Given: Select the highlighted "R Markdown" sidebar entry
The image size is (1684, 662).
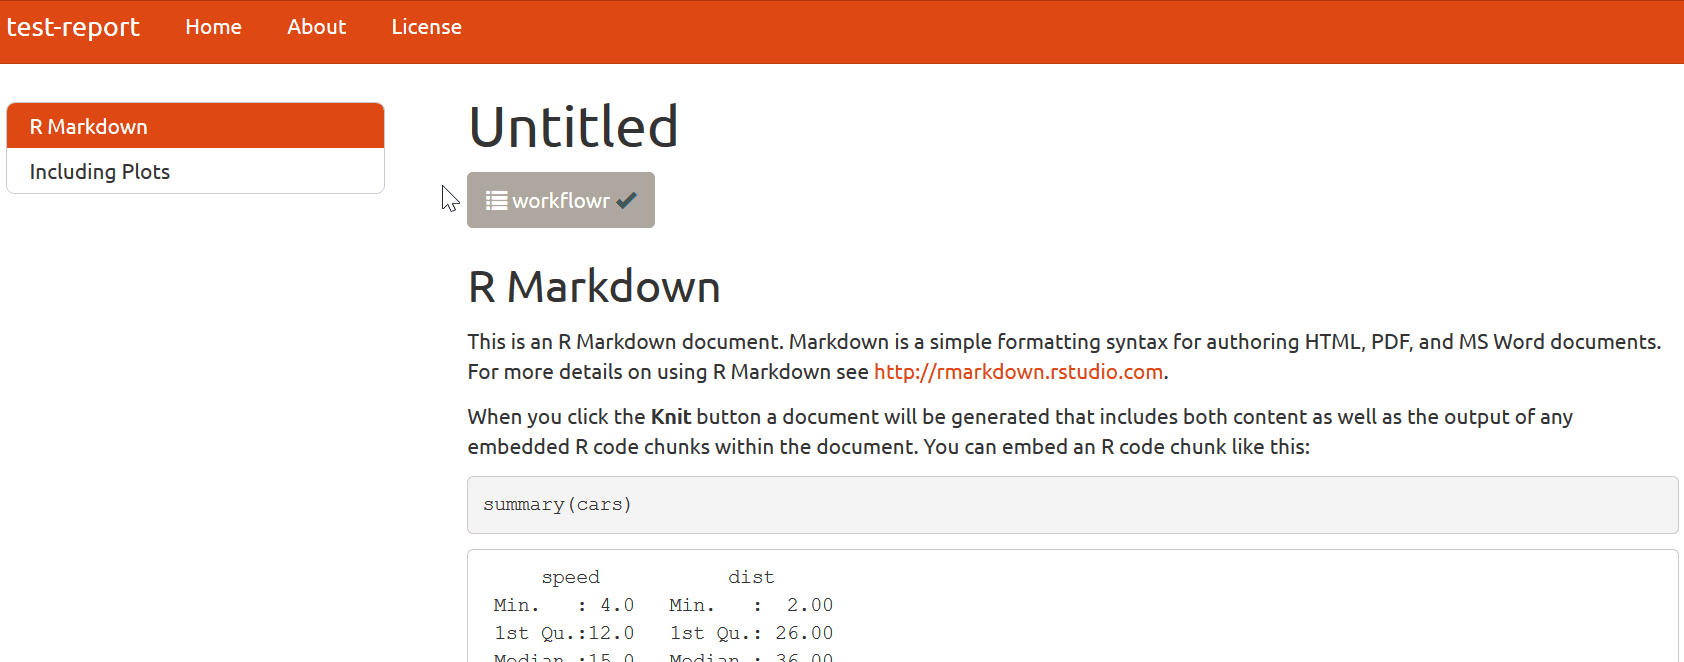Looking at the screenshot, I should (88, 126).
